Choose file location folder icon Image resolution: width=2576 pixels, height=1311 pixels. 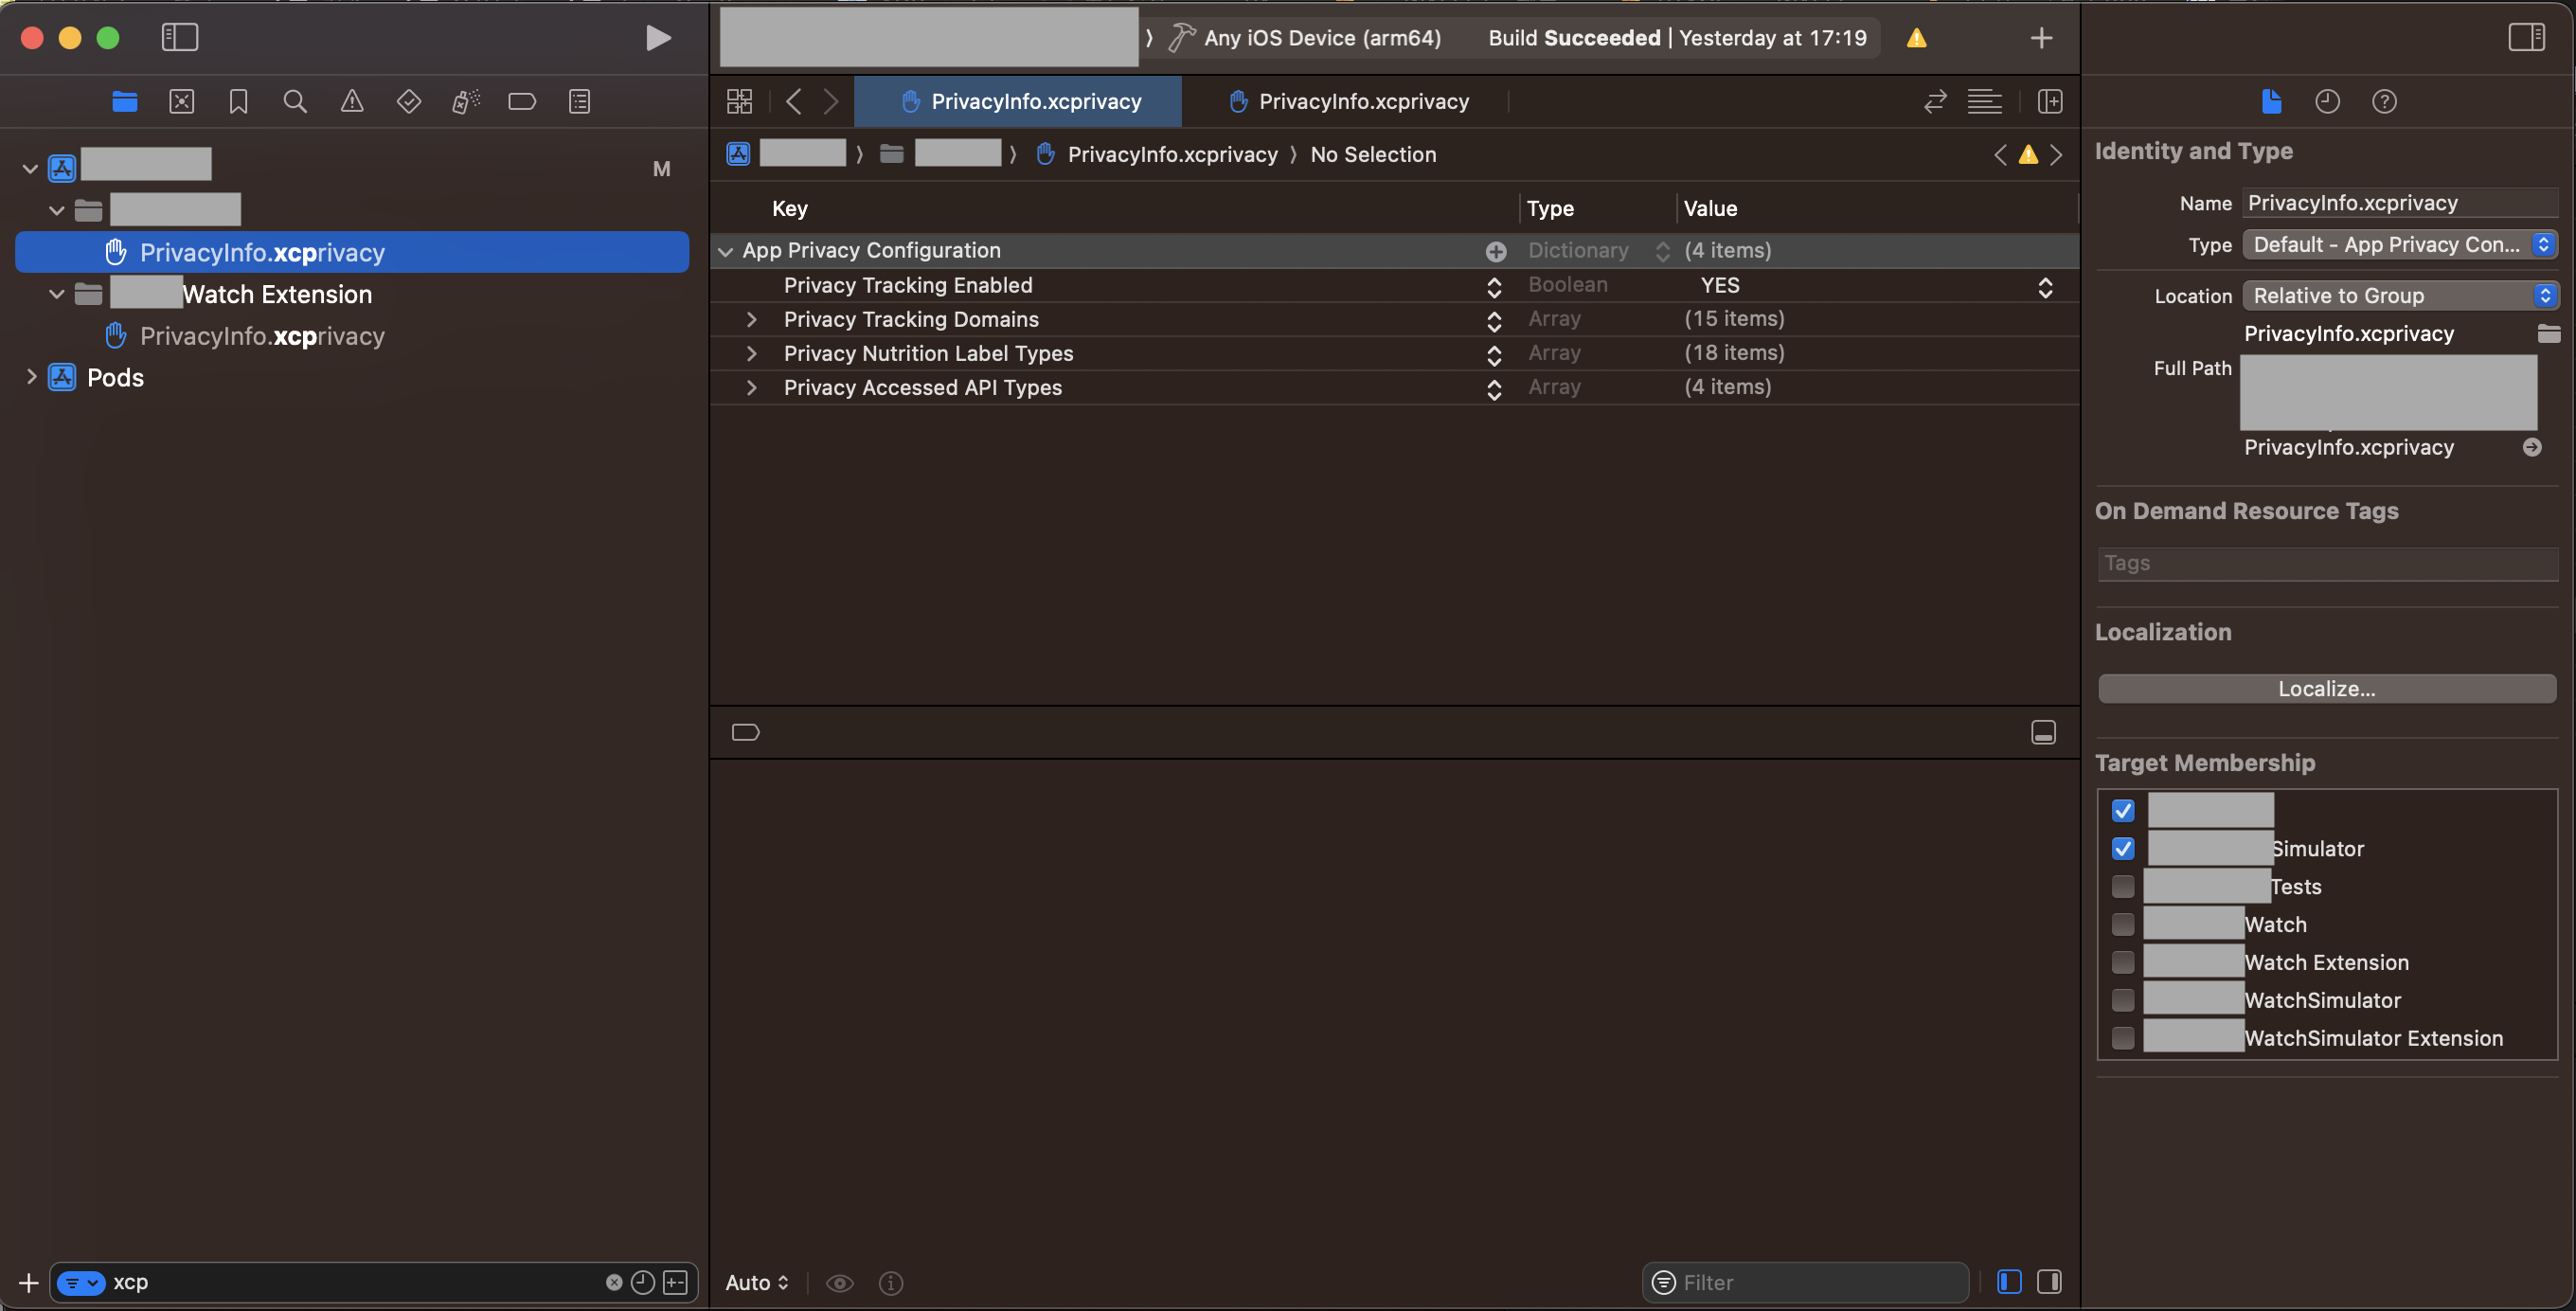[2549, 333]
